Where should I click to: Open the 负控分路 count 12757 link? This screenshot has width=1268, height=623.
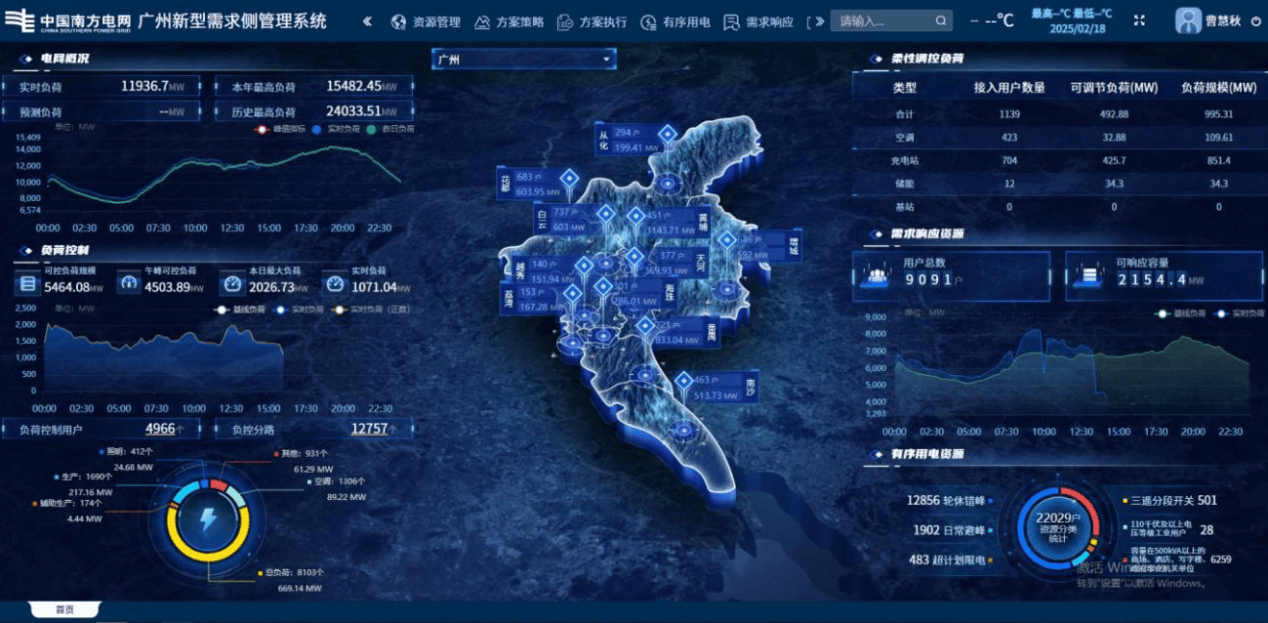click(x=368, y=429)
